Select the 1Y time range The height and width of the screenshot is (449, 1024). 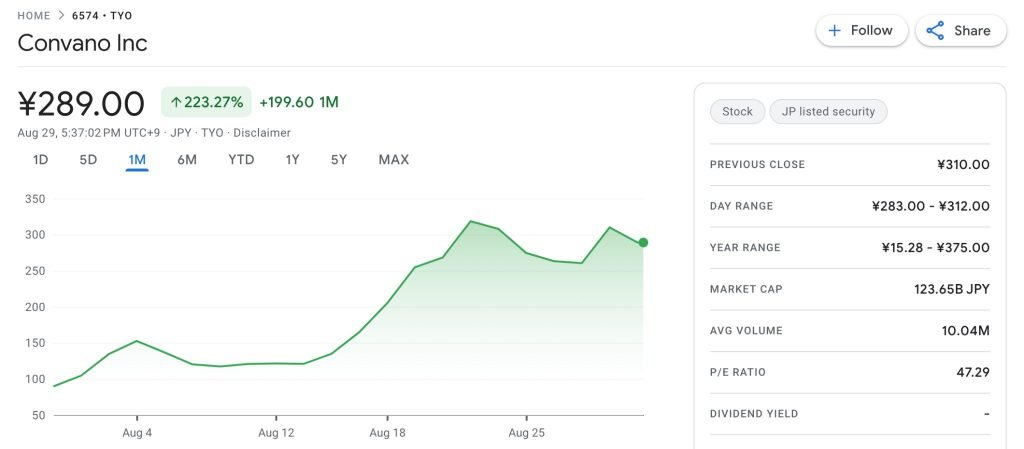point(292,160)
